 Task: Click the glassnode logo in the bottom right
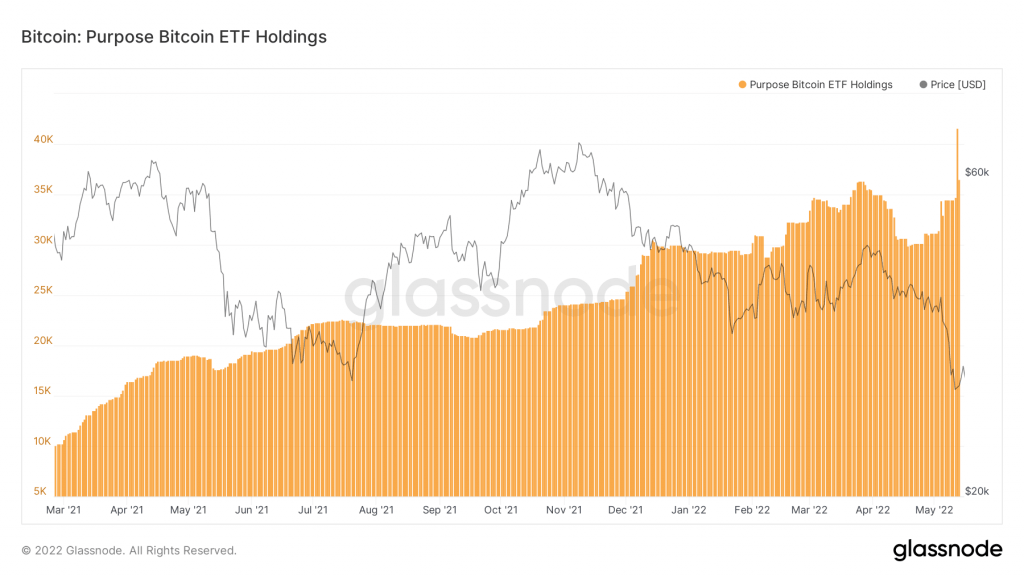(947, 549)
